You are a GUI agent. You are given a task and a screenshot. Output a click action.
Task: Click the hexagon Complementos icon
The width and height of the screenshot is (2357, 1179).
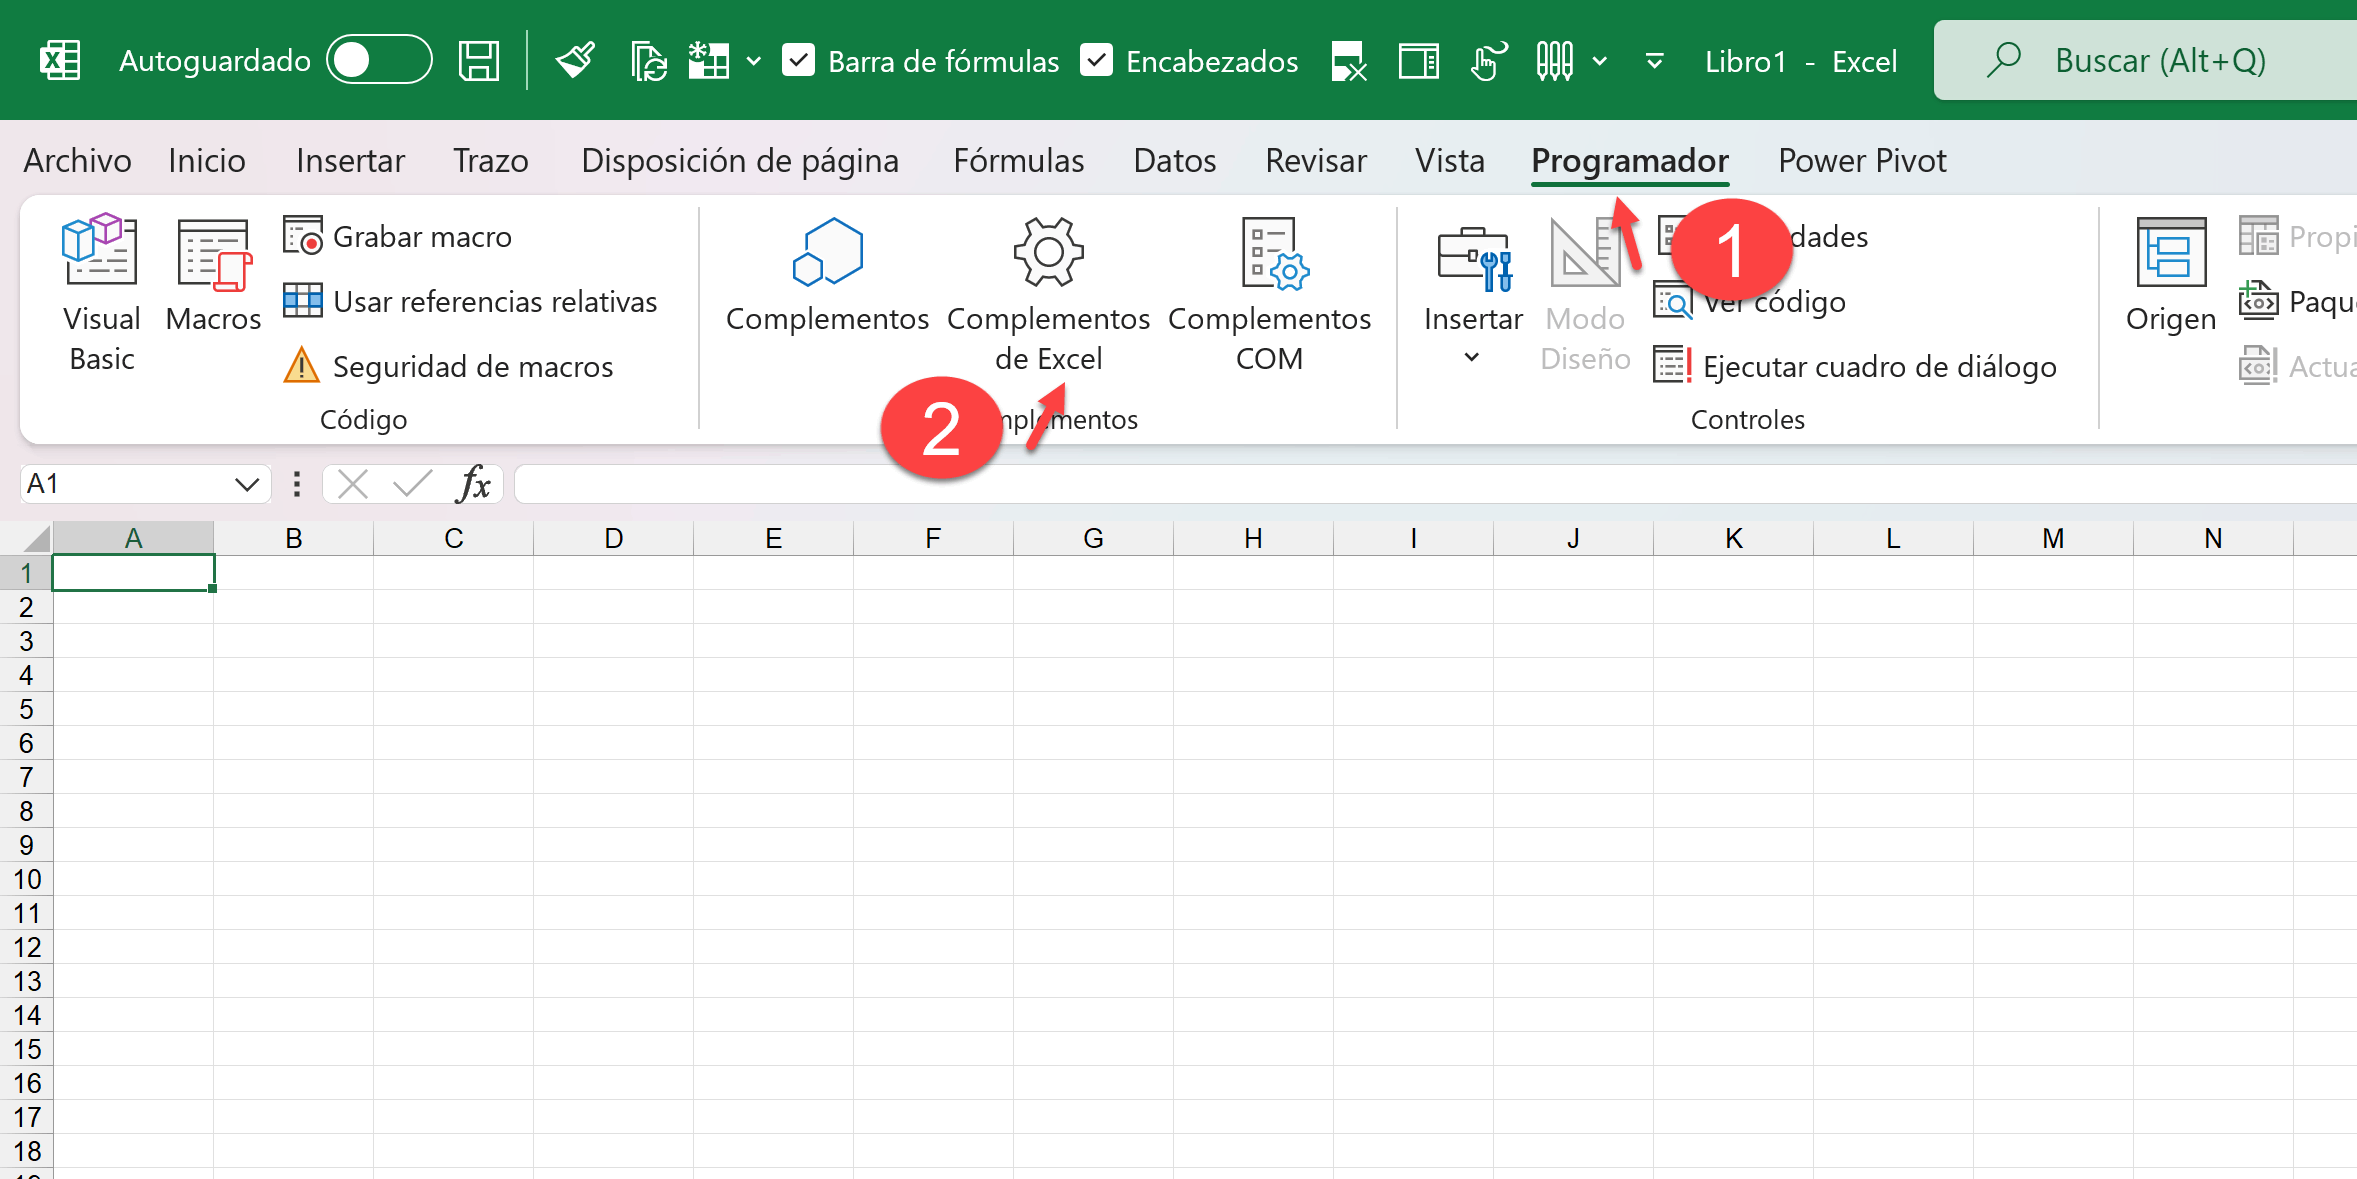pos(827,252)
